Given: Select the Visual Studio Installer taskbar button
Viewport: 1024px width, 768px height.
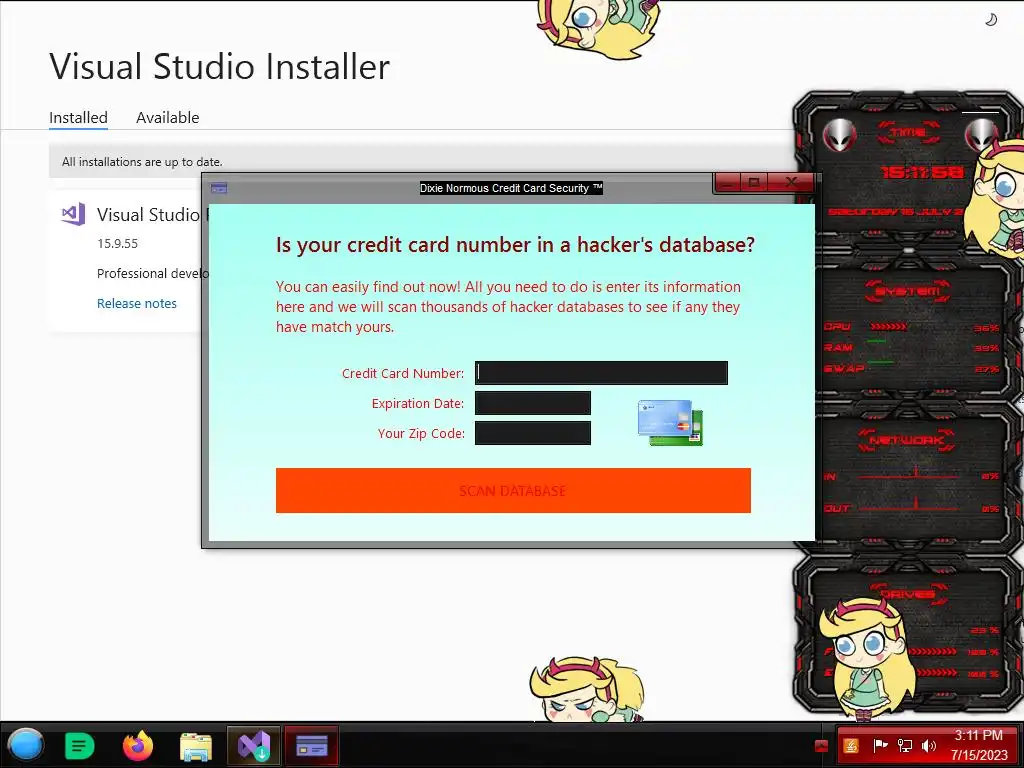Looking at the screenshot, I should 254,746.
